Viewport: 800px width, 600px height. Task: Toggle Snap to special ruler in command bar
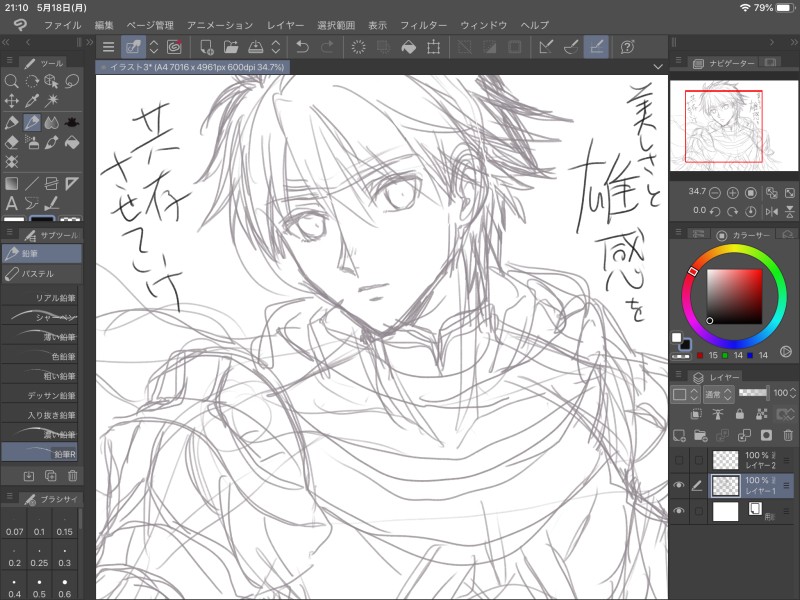pyautogui.click(x=571, y=47)
